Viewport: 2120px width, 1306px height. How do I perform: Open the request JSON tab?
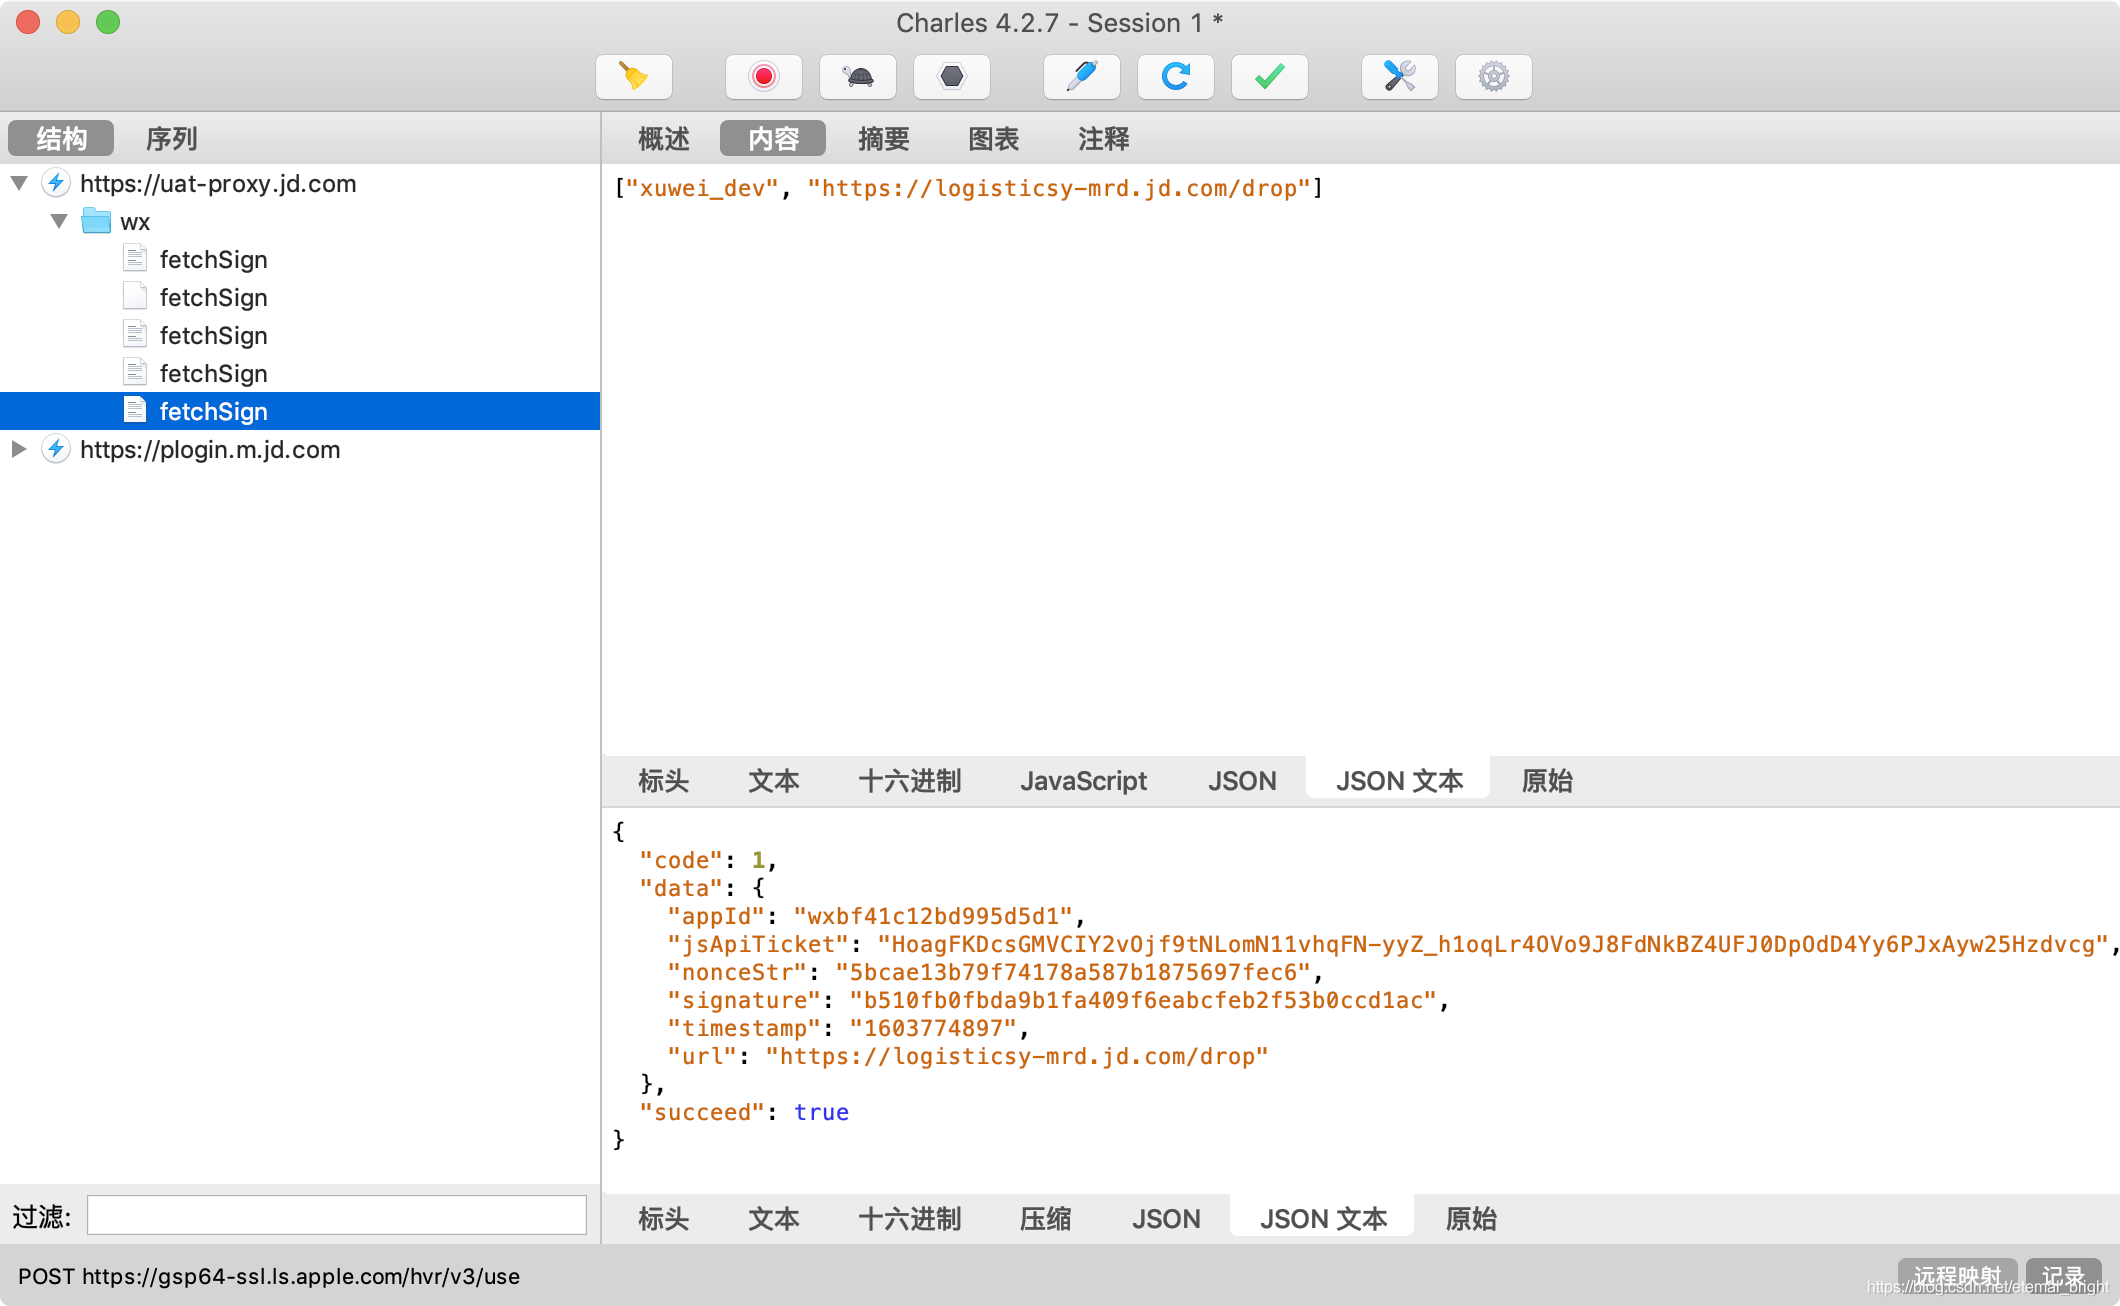tap(1242, 781)
